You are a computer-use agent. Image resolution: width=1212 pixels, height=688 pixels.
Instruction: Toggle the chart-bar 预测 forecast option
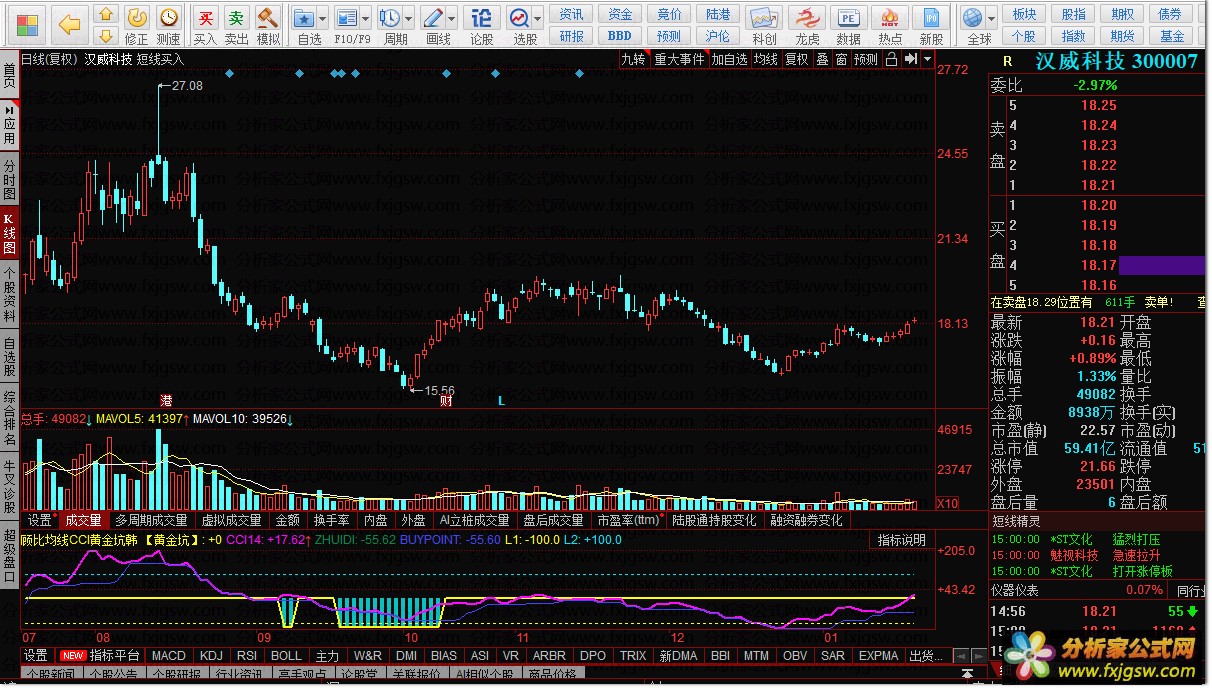(866, 59)
